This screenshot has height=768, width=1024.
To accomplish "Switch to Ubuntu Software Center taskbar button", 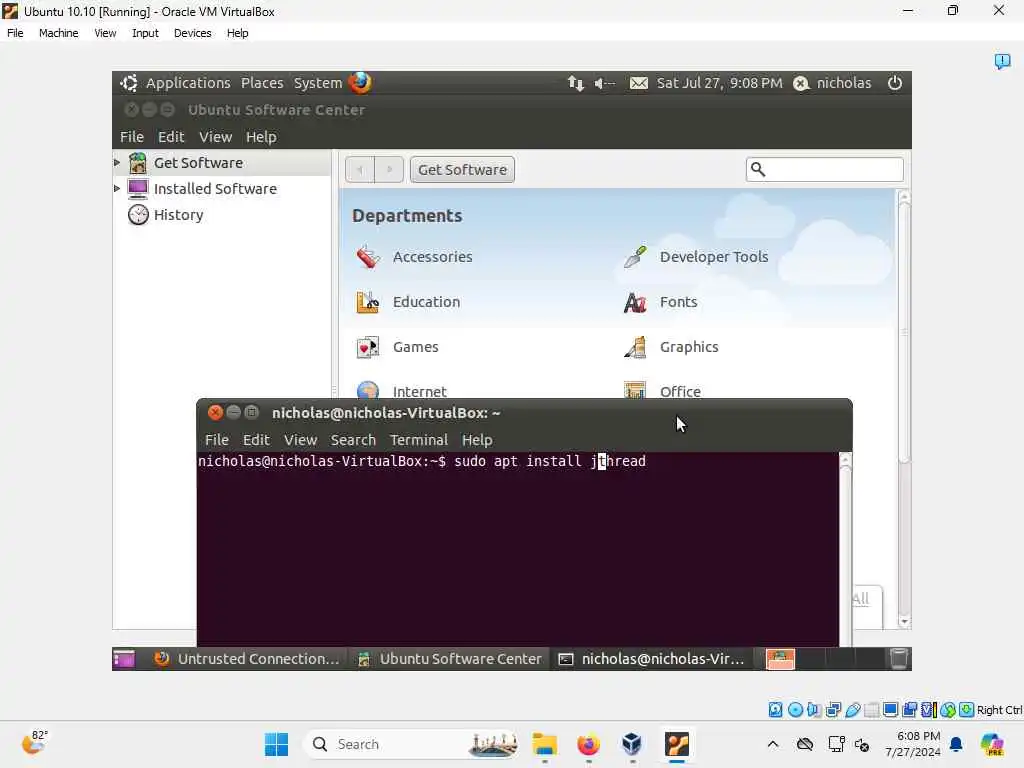I will 451,659.
